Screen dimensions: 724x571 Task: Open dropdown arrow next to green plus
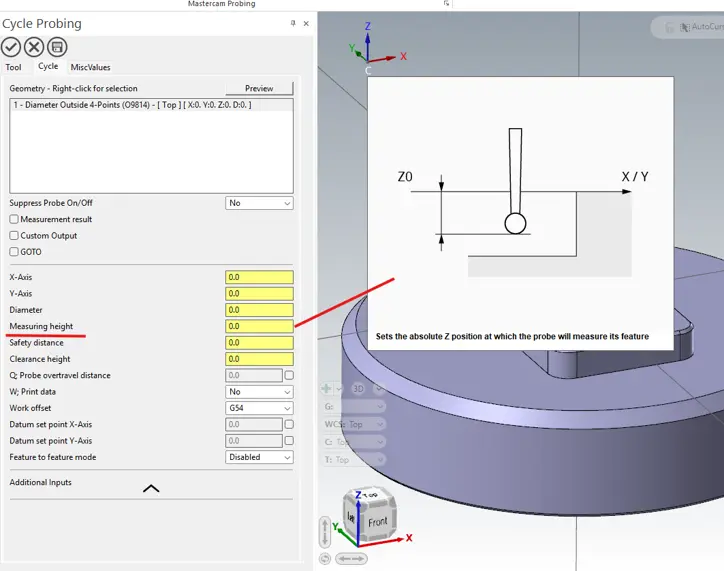click(x=339, y=389)
